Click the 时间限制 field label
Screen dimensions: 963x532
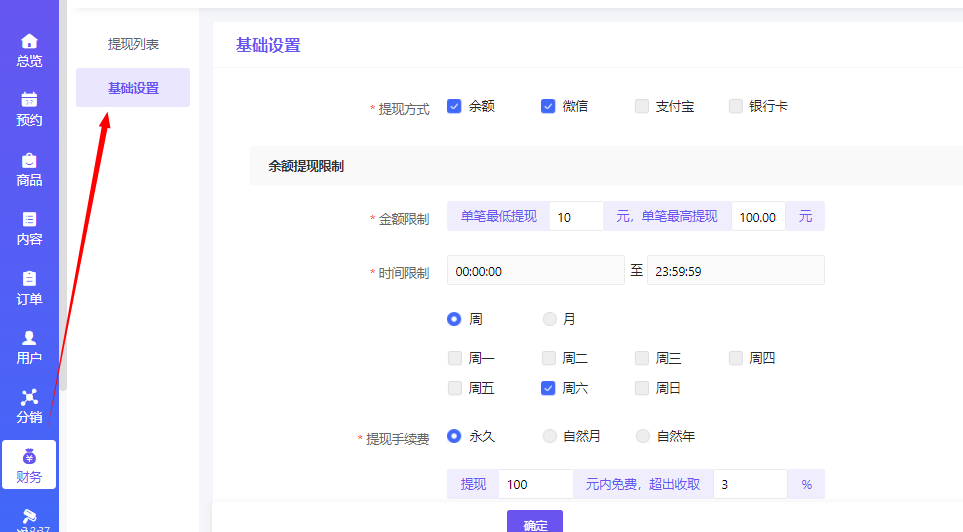404,273
